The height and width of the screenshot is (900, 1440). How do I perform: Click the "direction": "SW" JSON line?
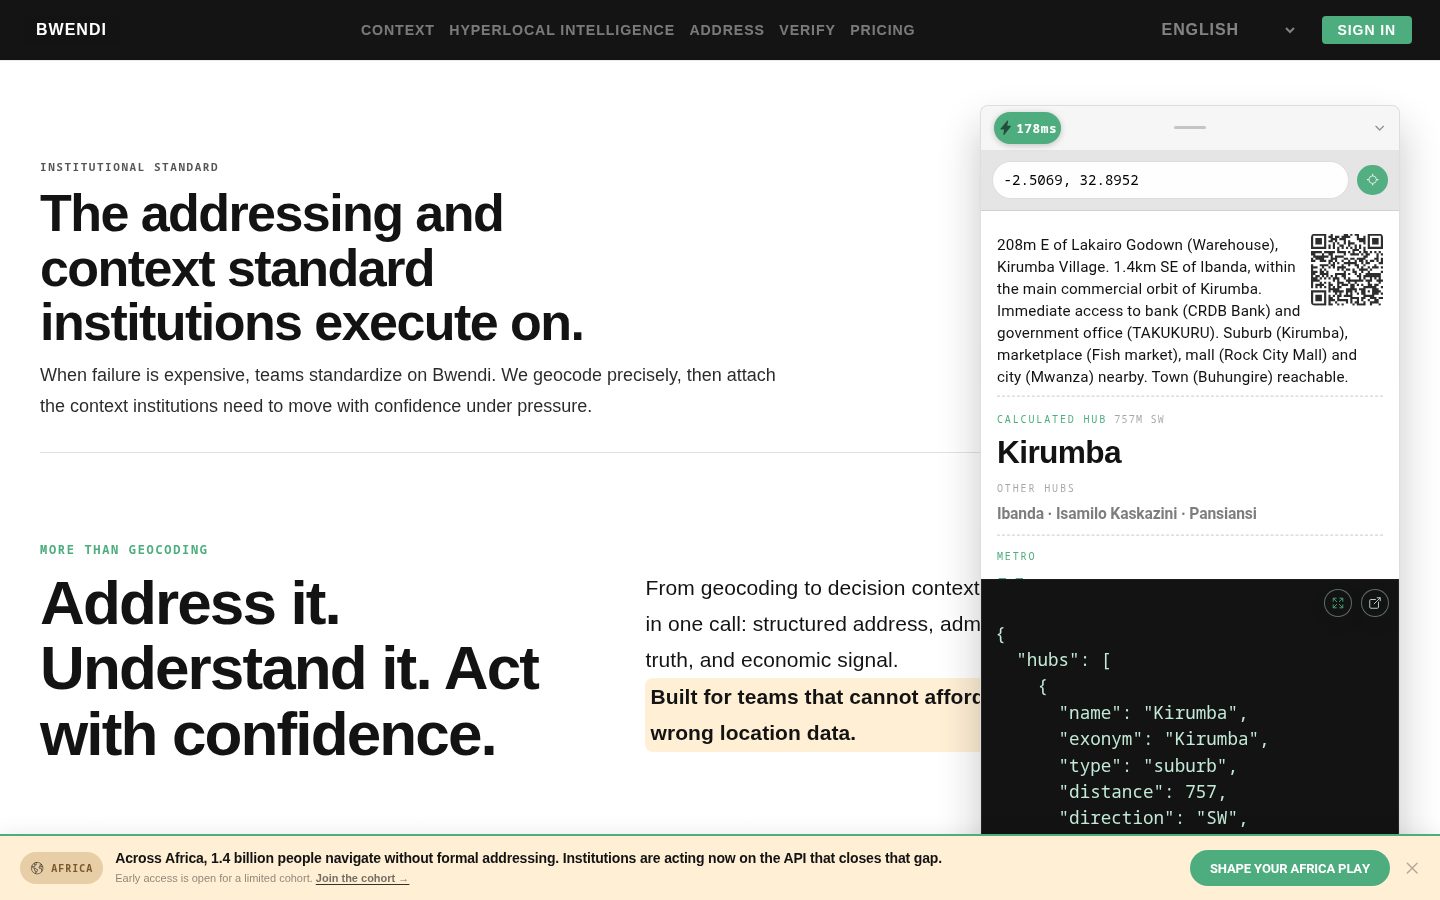pyautogui.click(x=1153, y=818)
